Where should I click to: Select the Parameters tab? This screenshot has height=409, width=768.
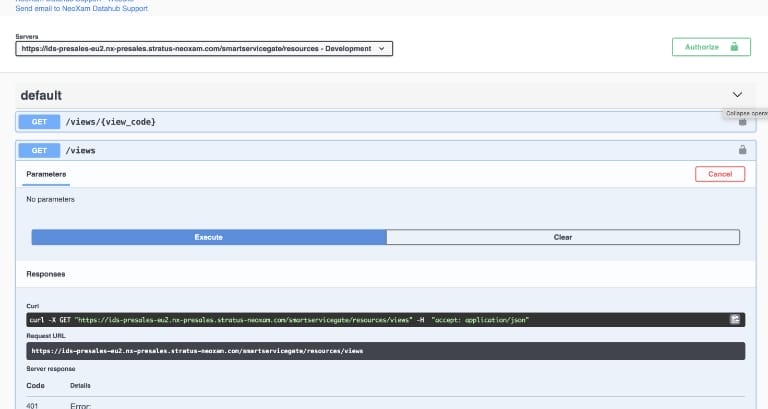point(46,174)
